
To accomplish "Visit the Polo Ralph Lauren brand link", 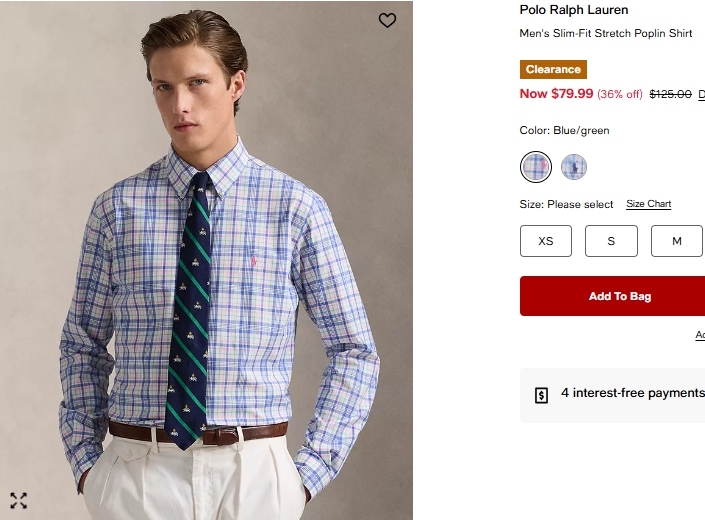I will coord(574,10).
